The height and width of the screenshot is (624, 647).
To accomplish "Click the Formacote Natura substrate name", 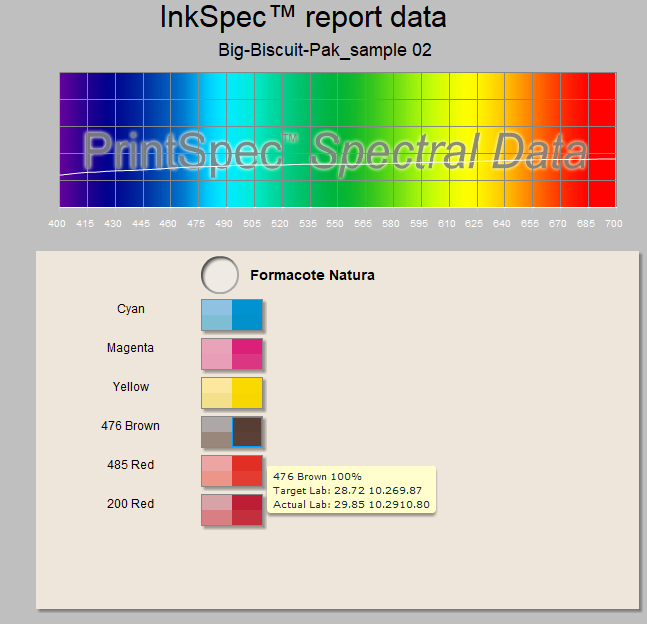I will [312, 275].
